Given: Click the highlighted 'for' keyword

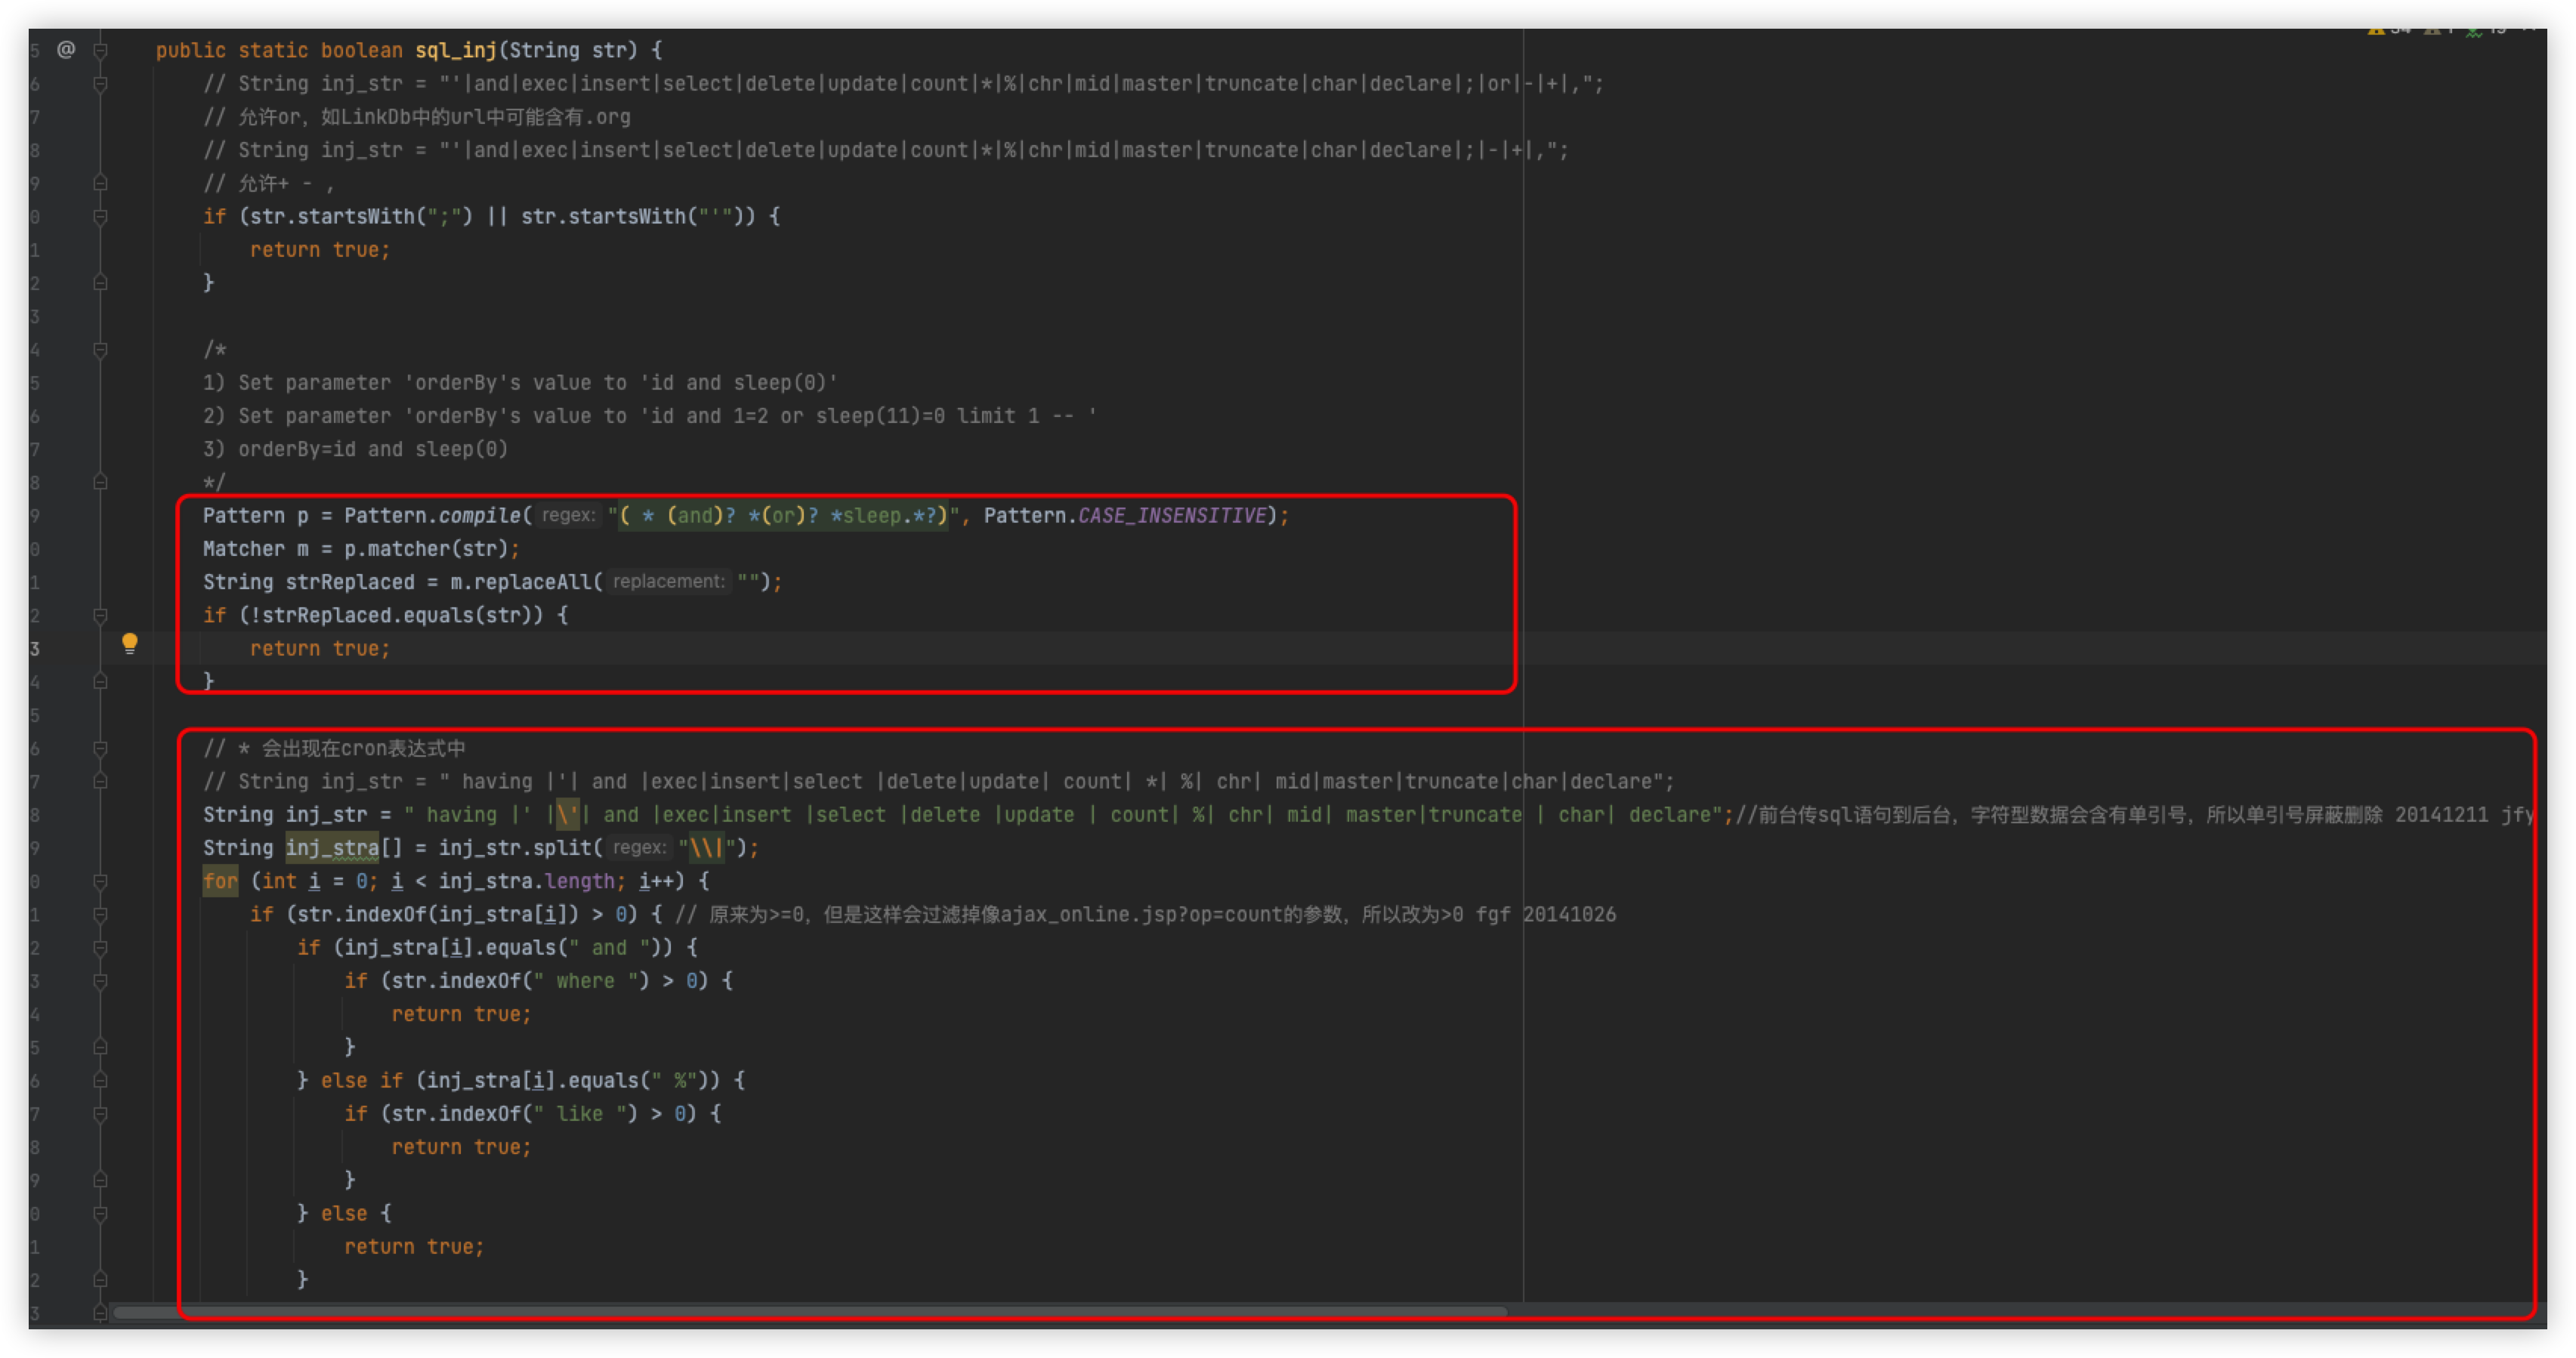Looking at the screenshot, I should pos(220,881).
